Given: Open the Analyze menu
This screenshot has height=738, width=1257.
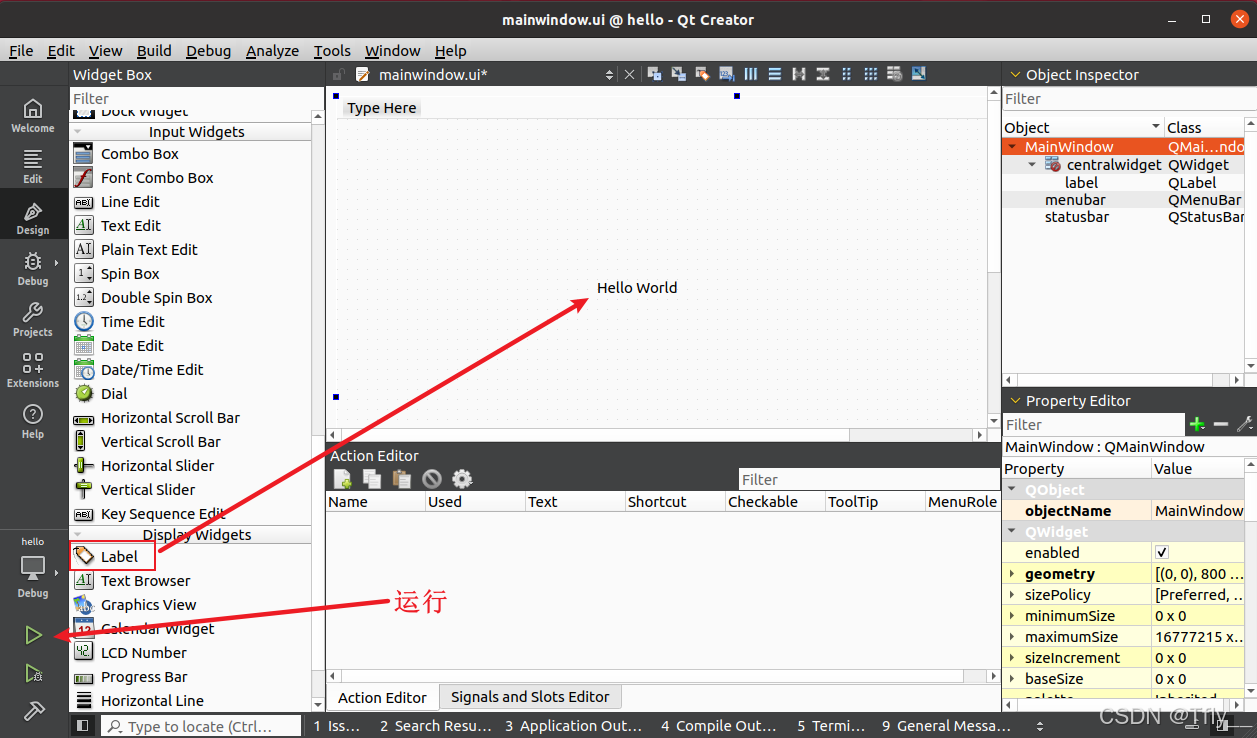Looking at the screenshot, I should tap(272, 51).
